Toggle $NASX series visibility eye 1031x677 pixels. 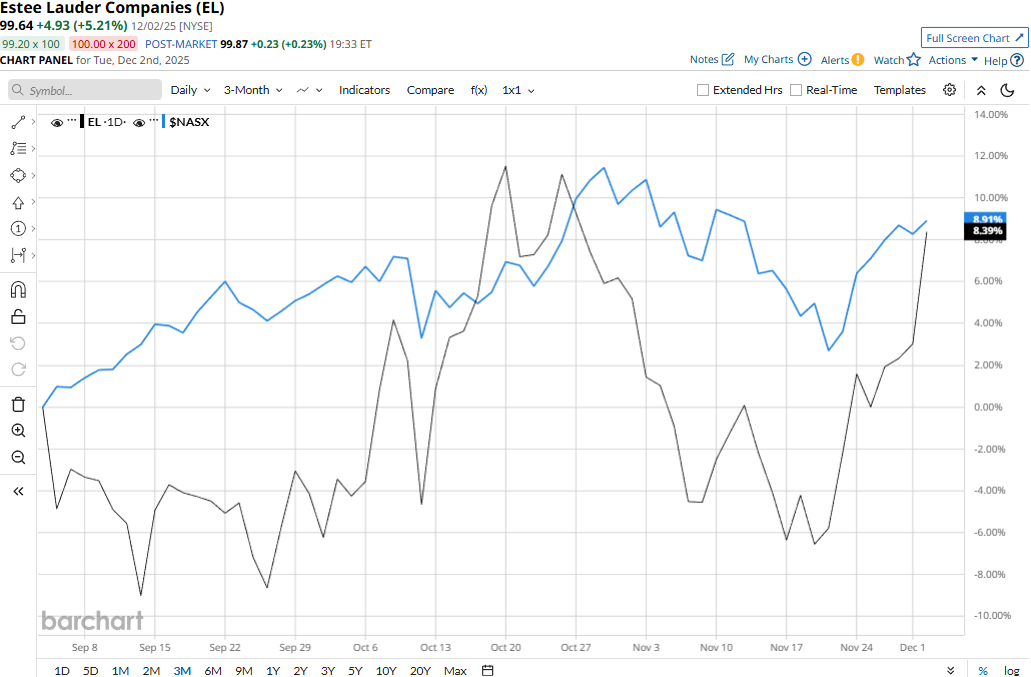139,123
